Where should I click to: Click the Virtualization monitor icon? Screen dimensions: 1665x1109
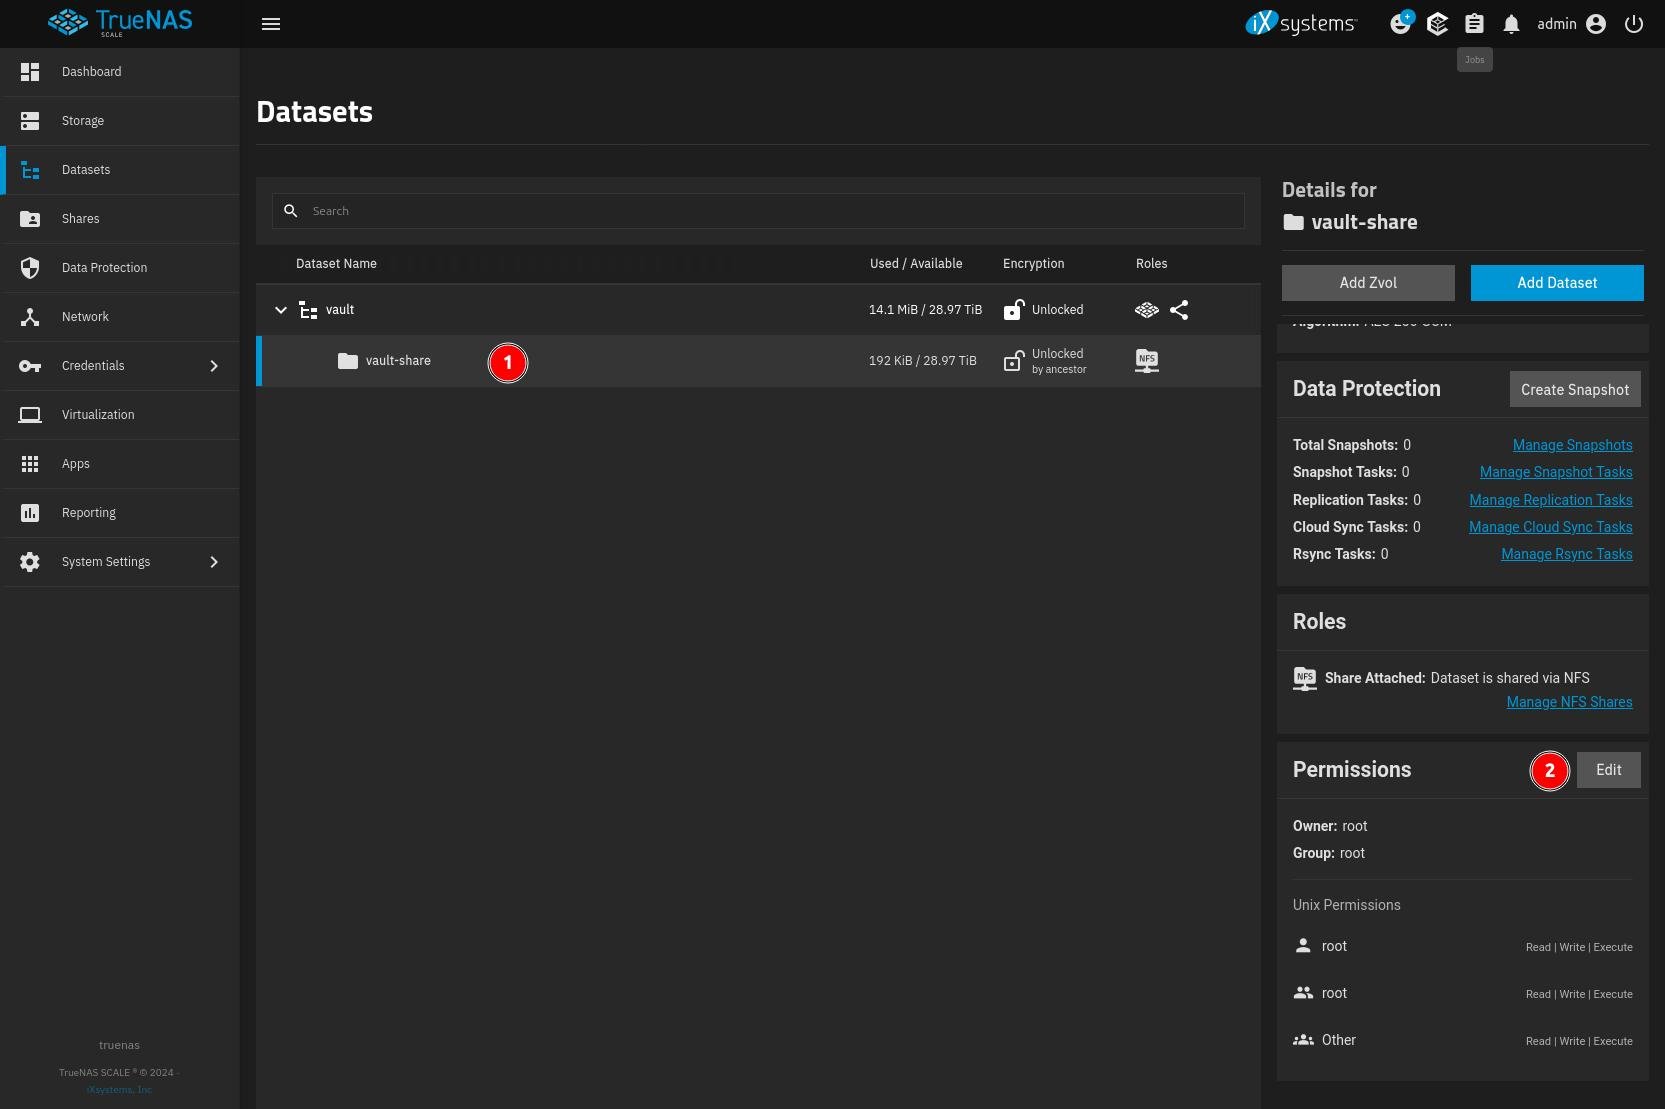point(30,415)
